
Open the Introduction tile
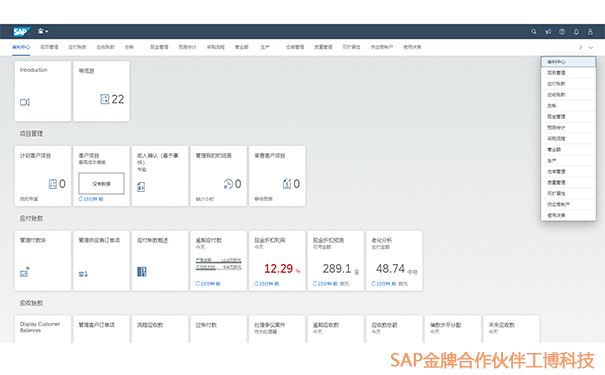tap(43, 91)
